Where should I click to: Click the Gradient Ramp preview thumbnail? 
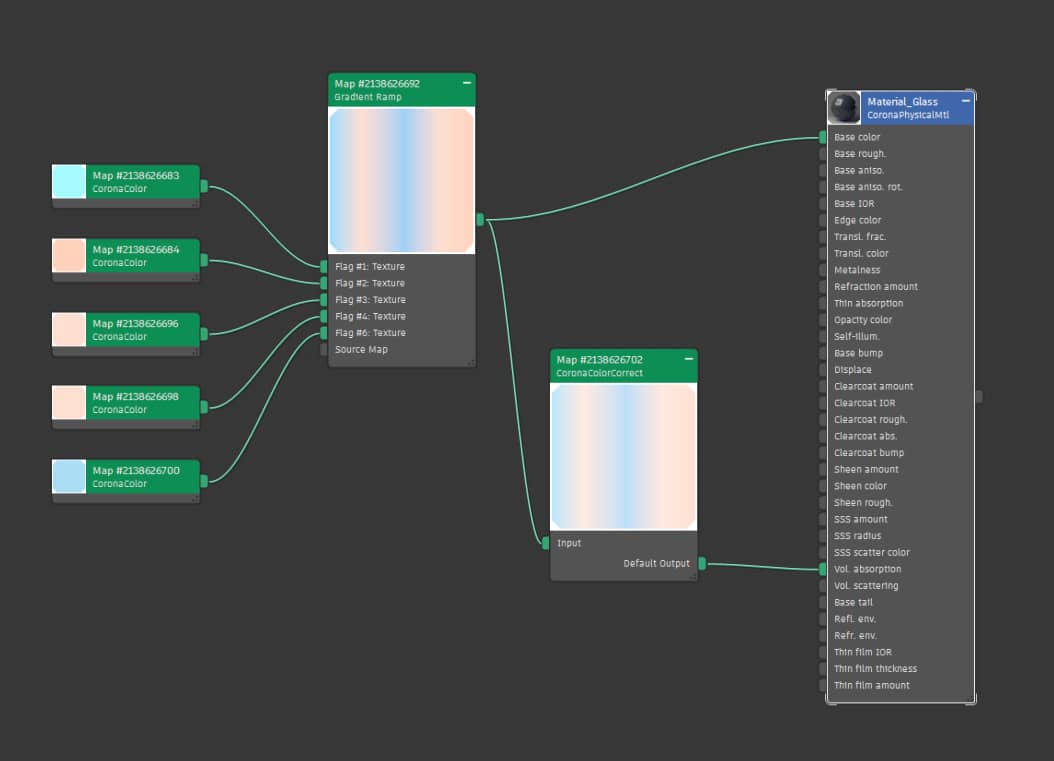401,180
